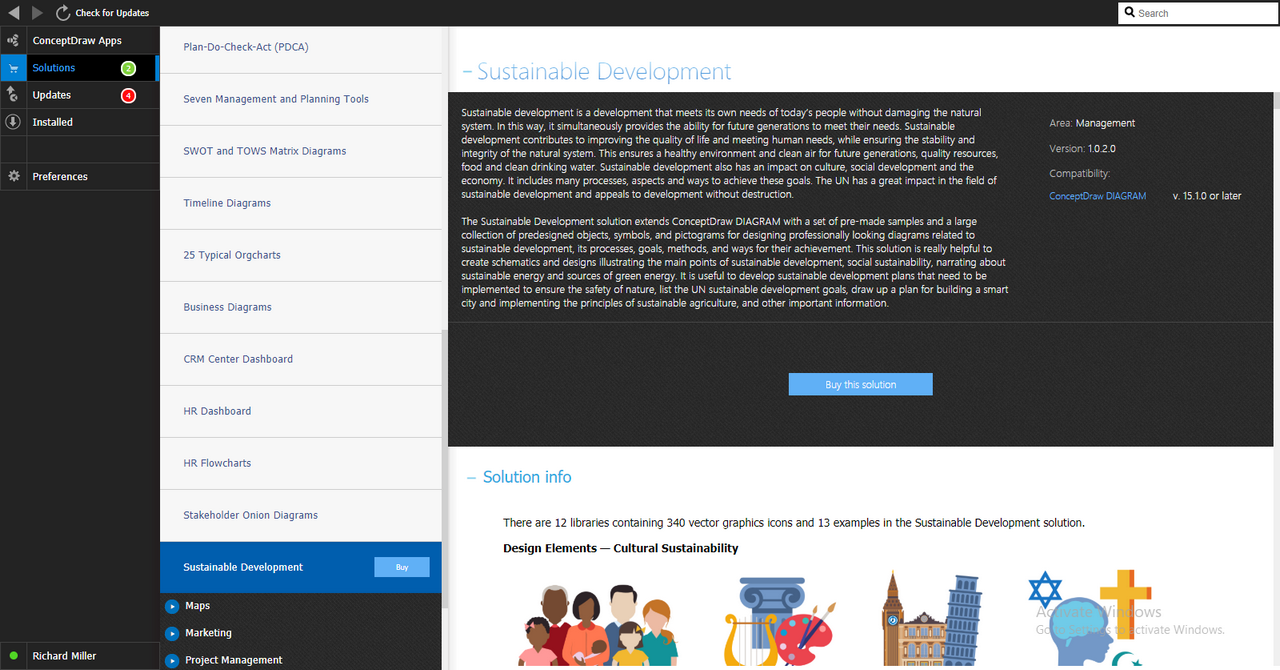Click the Installed download icon

coord(13,122)
